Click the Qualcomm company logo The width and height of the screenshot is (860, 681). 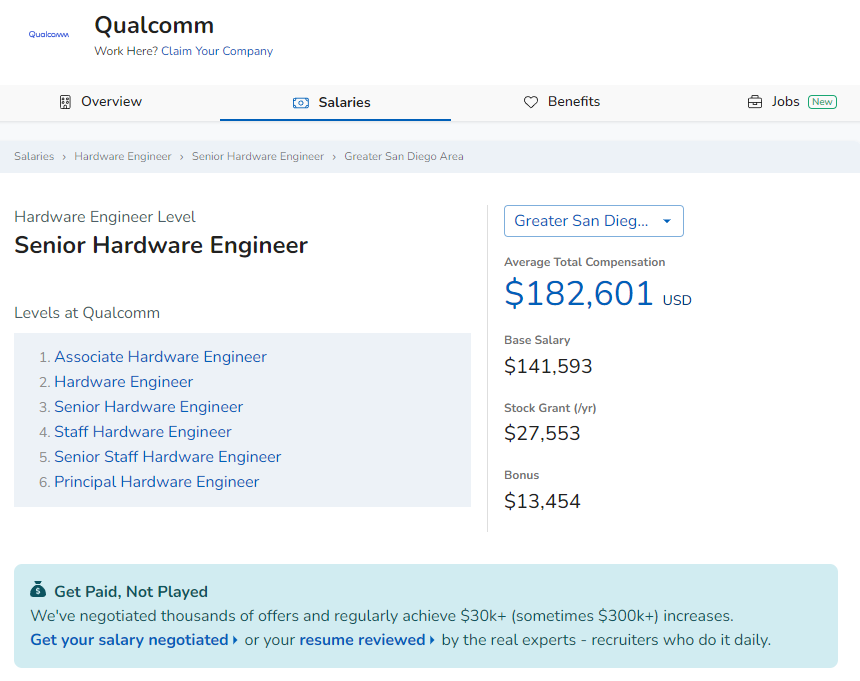pyautogui.click(x=49, y=34)
